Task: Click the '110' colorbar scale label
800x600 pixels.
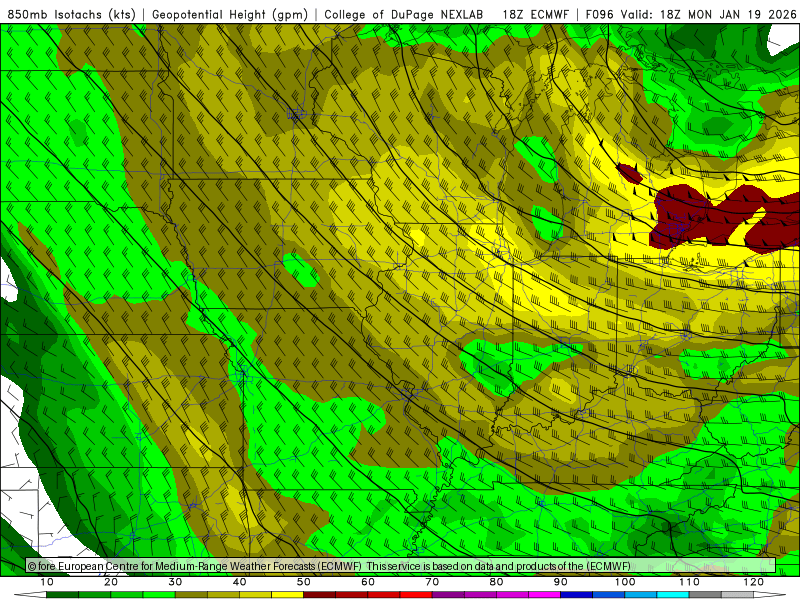Action: (x=689, y=582)
